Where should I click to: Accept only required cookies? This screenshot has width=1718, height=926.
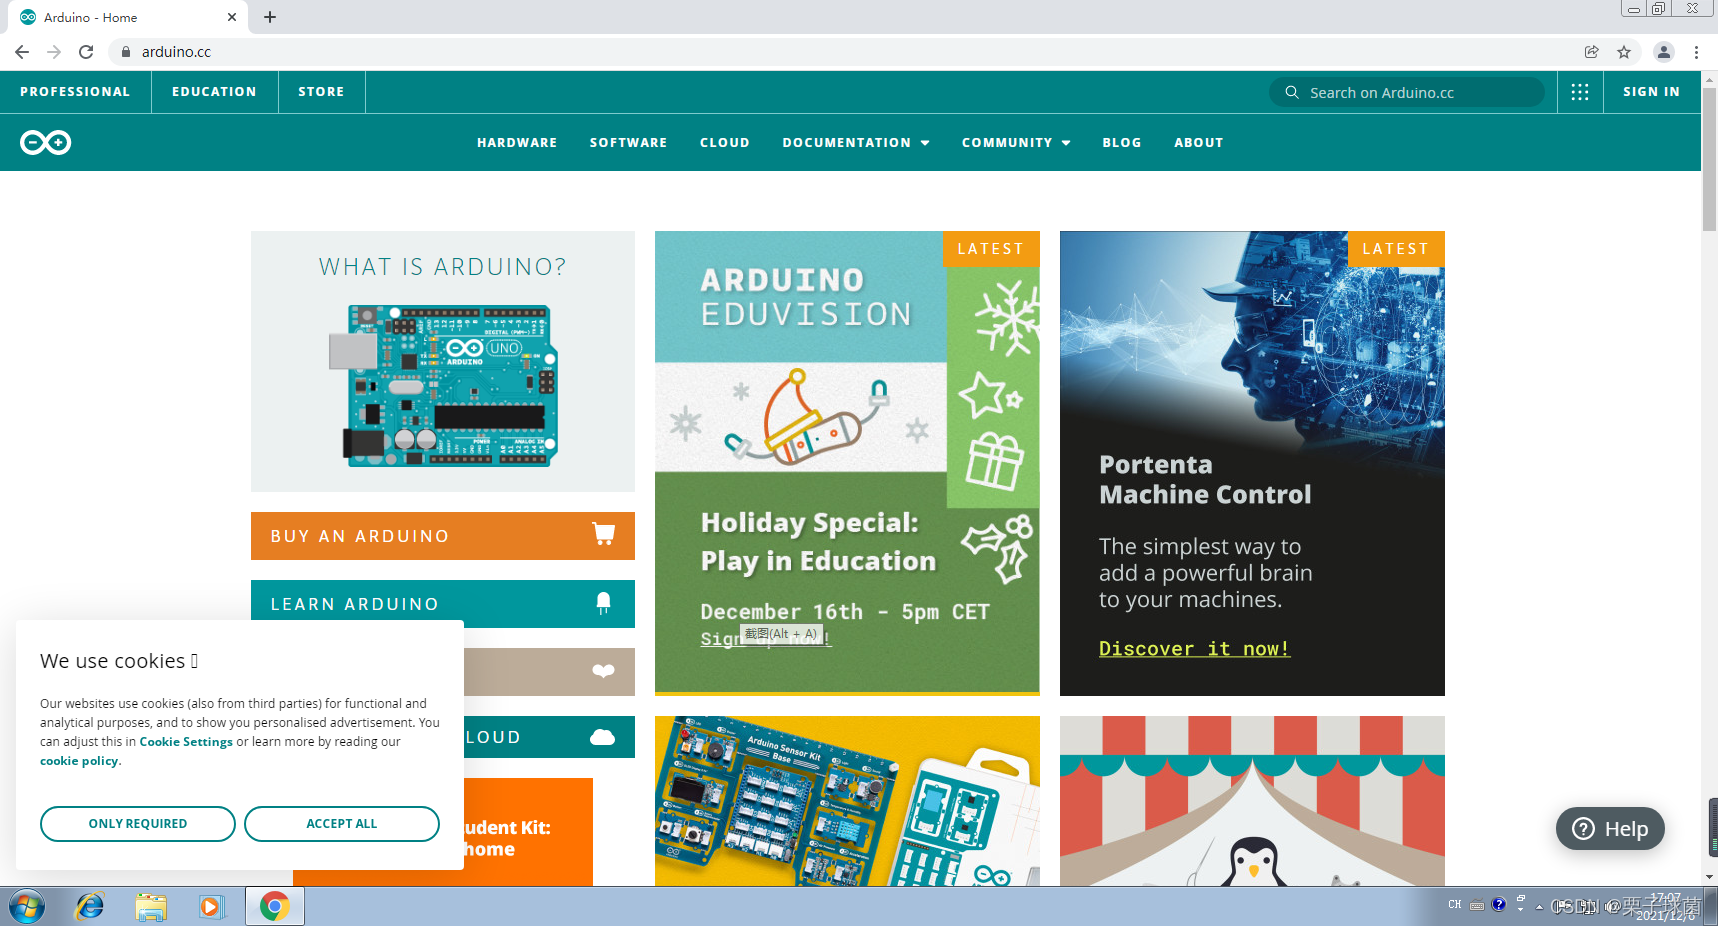(138, 824)
